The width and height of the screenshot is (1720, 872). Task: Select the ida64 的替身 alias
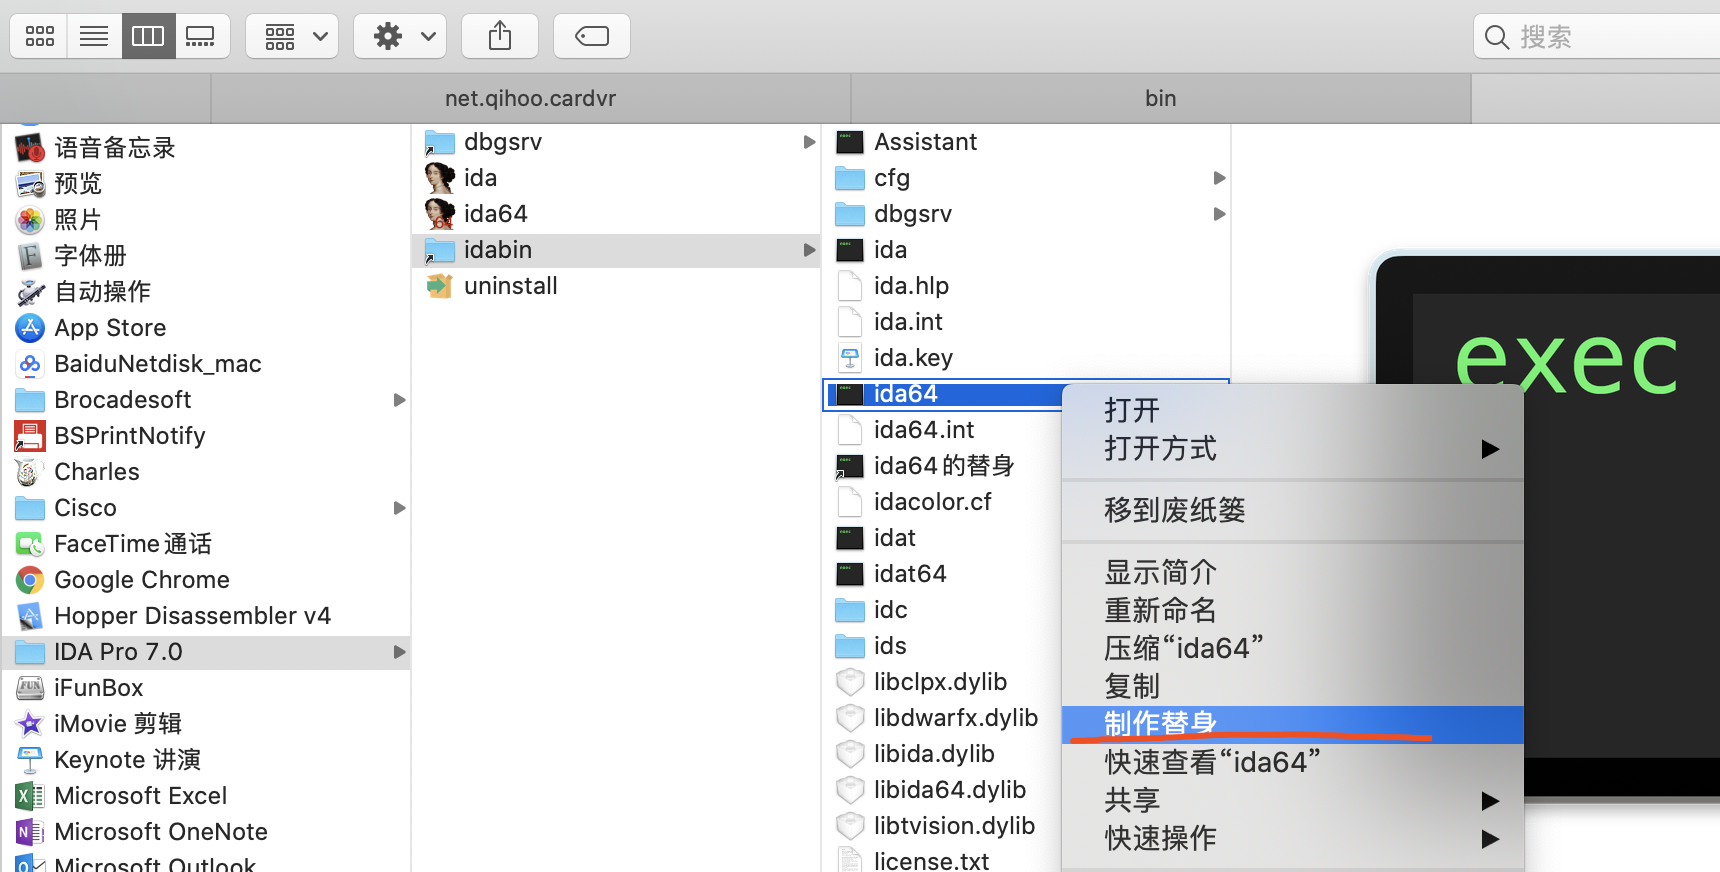[x=942, y=466]
